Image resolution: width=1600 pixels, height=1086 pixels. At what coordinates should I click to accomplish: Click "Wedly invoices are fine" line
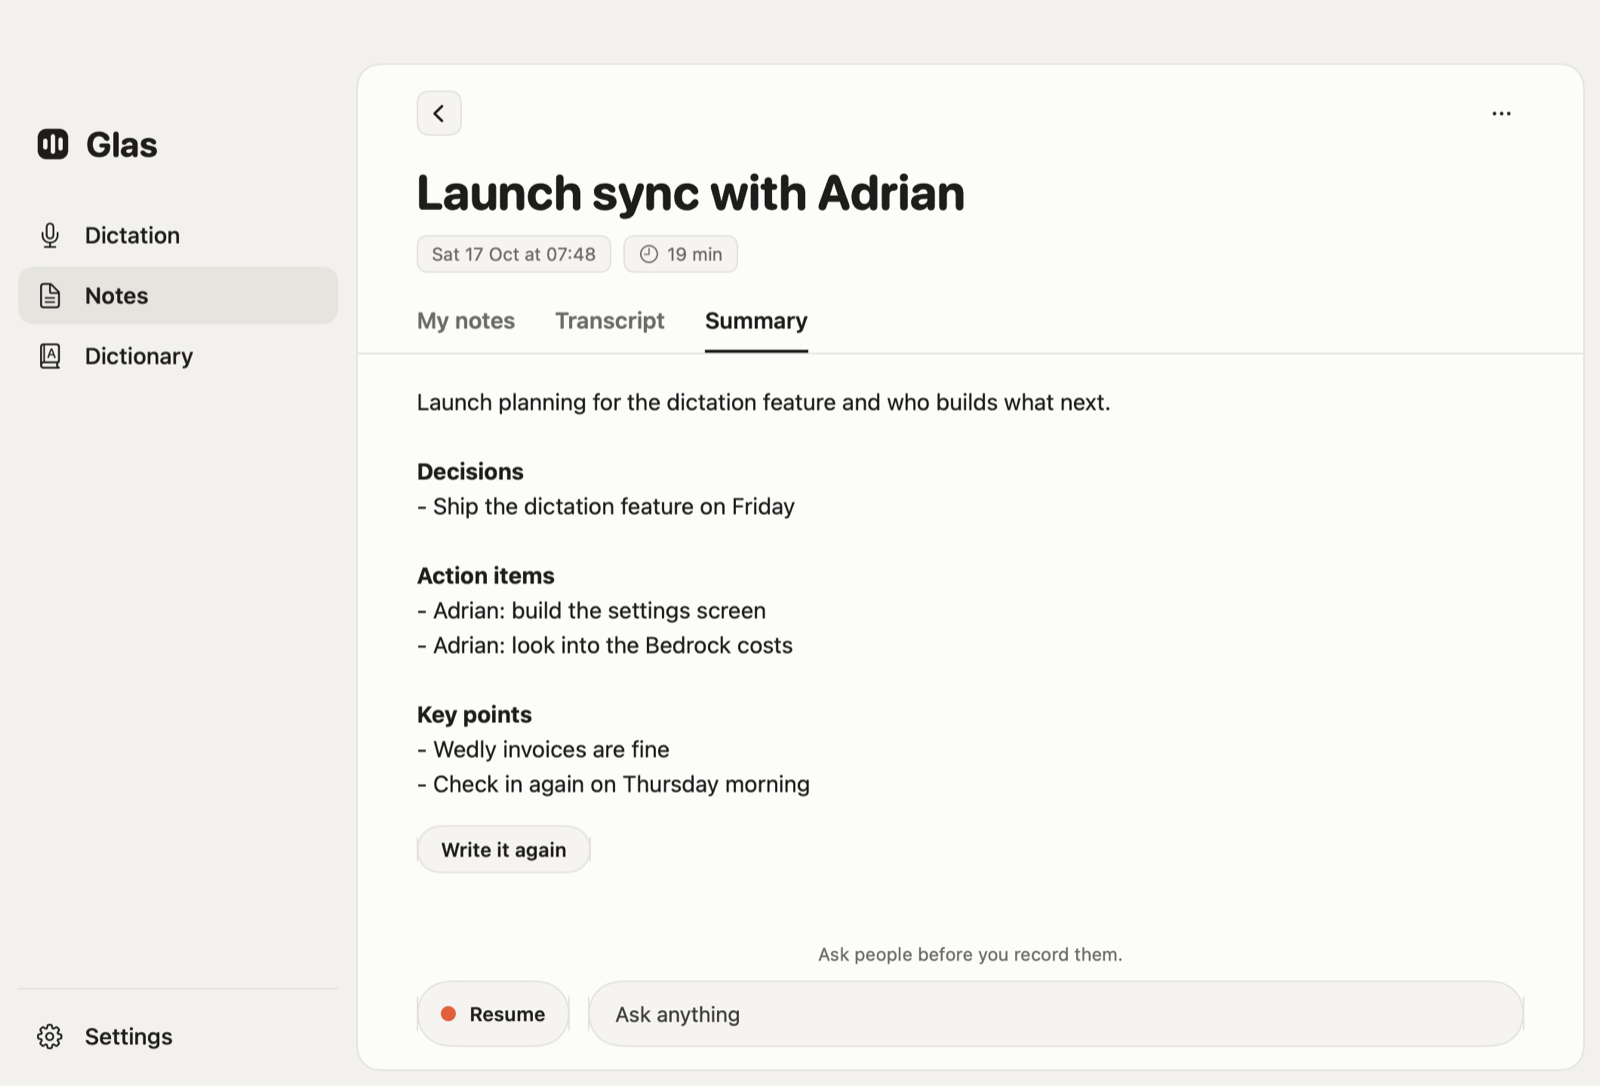click(543, 749)
